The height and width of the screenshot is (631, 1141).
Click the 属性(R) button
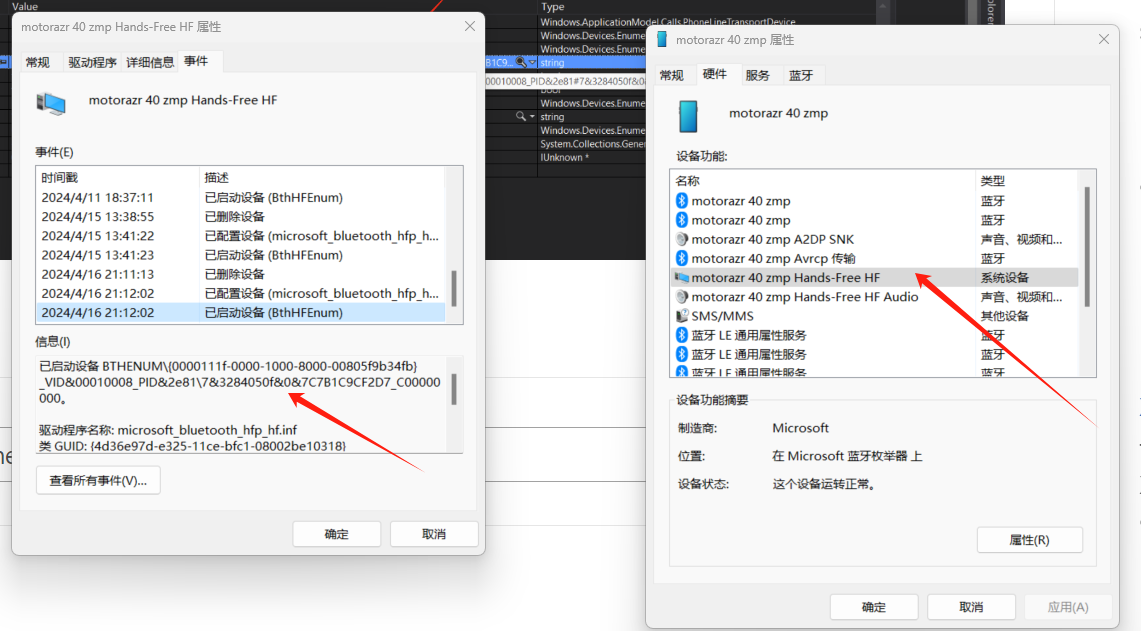point(1030,540)
